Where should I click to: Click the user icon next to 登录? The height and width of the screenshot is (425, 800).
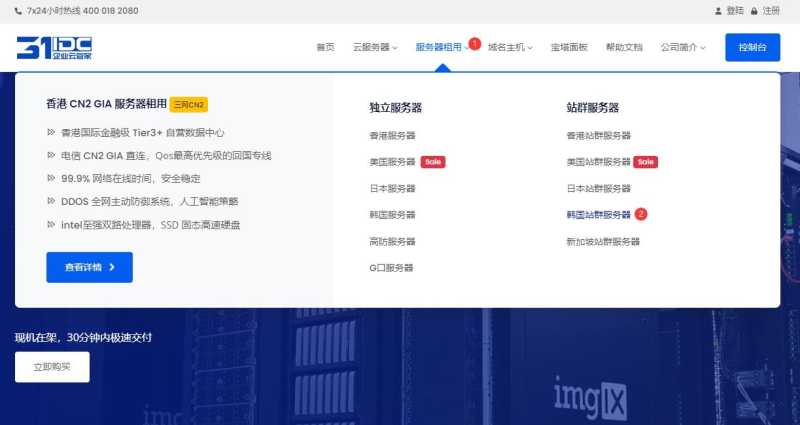(718, 11)
